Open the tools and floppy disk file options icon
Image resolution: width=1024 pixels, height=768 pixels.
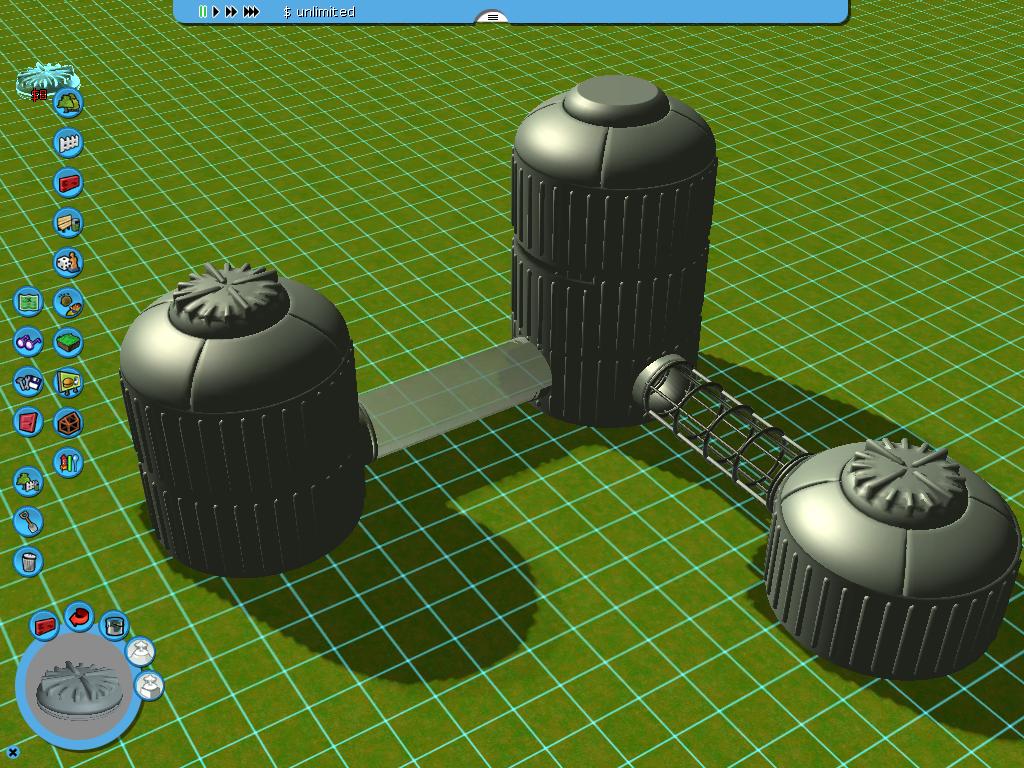[x=28, y=382]
